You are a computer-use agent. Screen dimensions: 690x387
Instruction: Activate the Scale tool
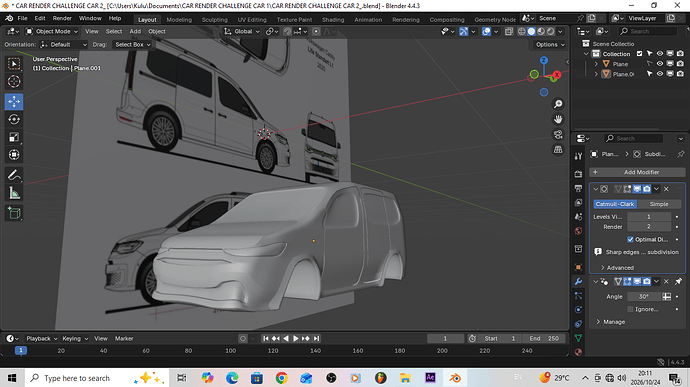point(14,137)
